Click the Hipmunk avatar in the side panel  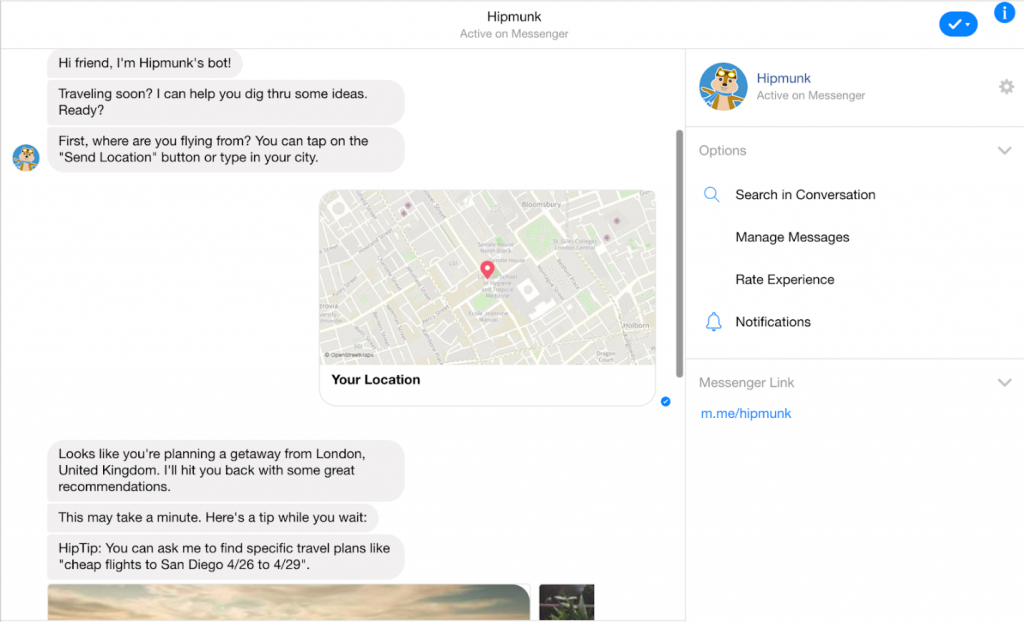point(723,86)
